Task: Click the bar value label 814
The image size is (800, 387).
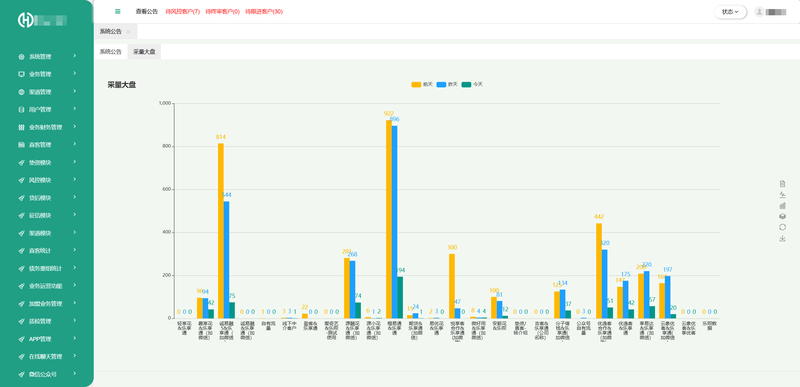Action: (221, 137)
